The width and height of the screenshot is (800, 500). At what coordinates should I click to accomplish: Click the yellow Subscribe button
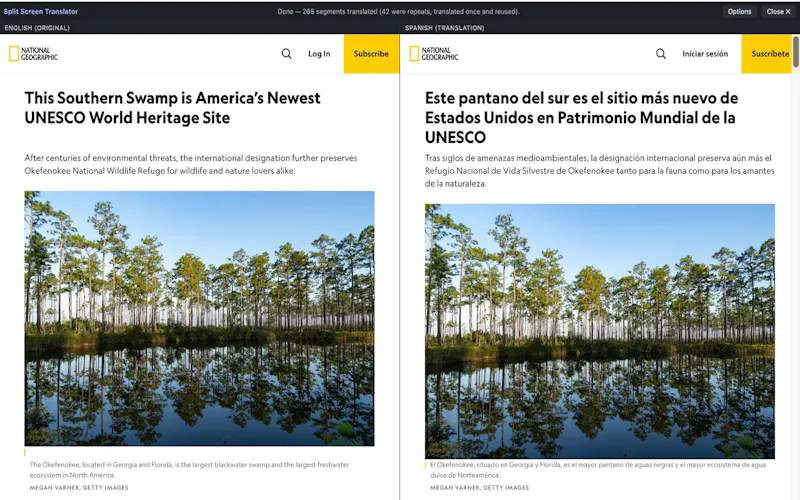[371, 54]
